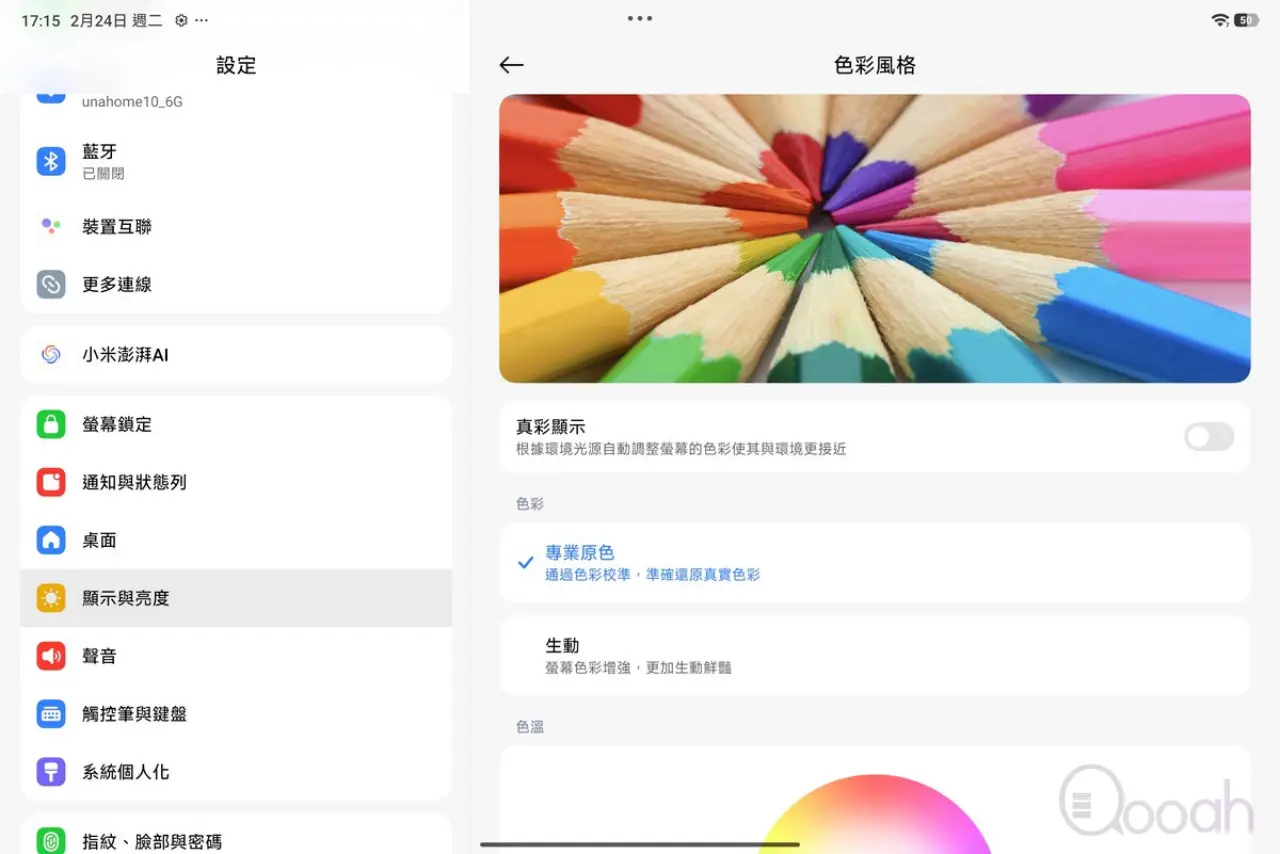Tap the 觸控筆與鍵盤 keyboard icon
The height and width of the screenshot is (854, 1280).
pos(51,715)
